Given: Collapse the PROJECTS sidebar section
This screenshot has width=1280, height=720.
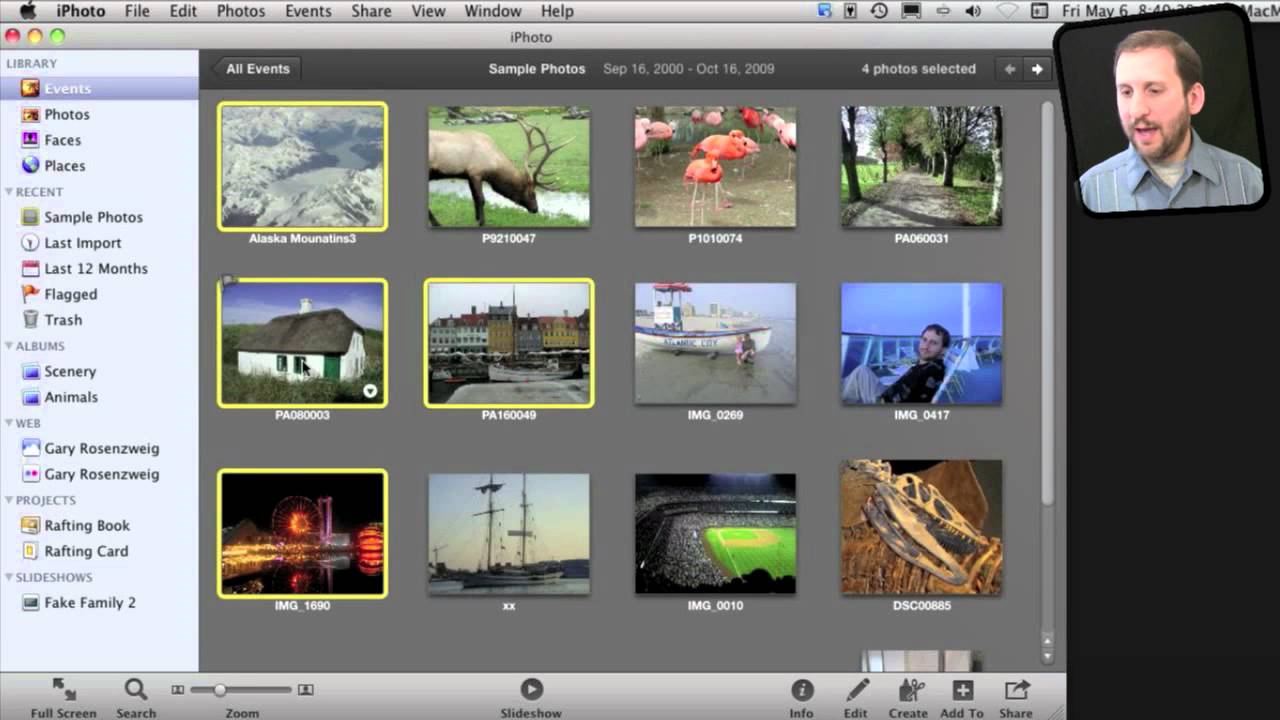Looking at the screenshot, I should click(x=9, y=500).
